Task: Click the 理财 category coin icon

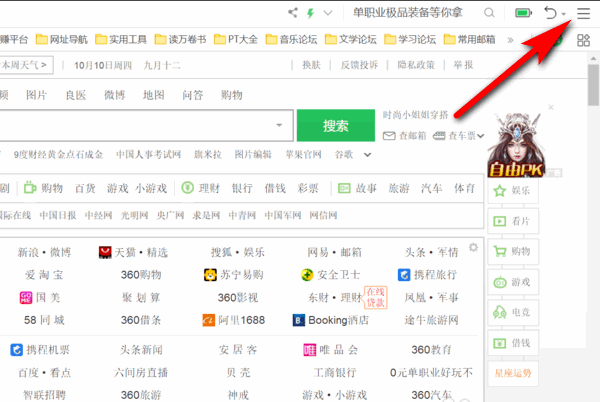Action: tap(188, 188)
